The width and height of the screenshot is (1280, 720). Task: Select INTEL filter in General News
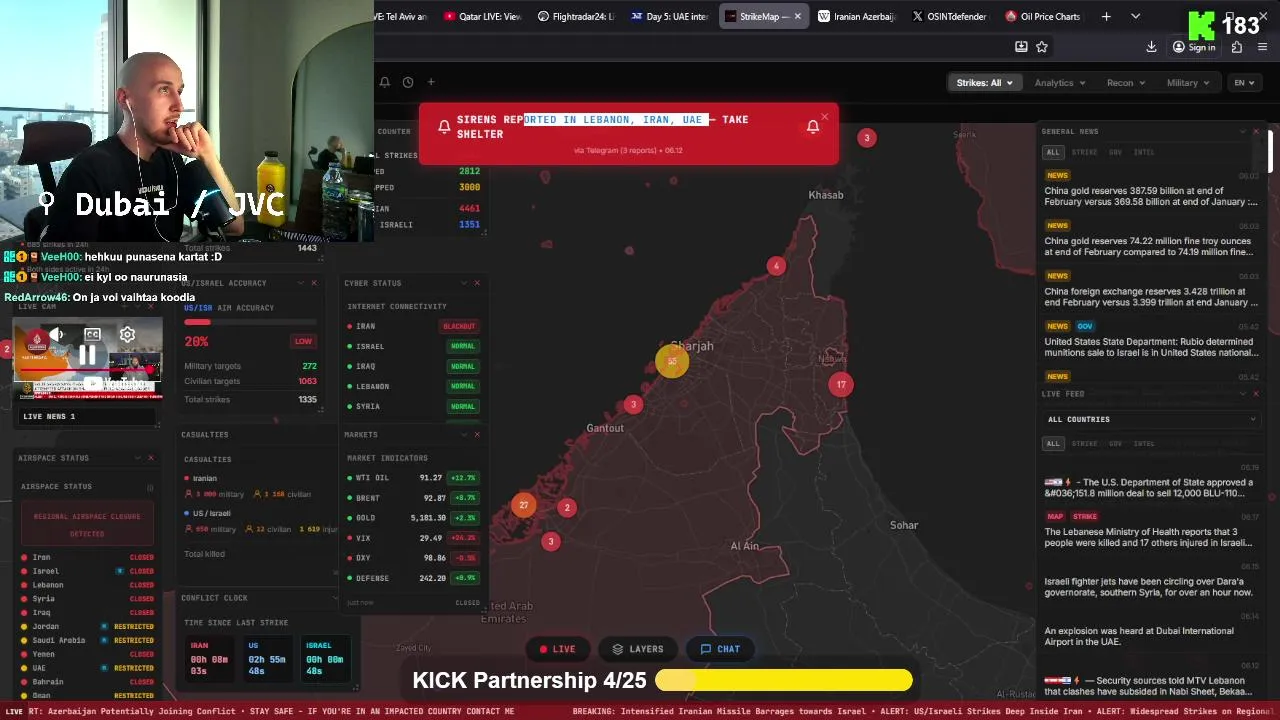1144,152
